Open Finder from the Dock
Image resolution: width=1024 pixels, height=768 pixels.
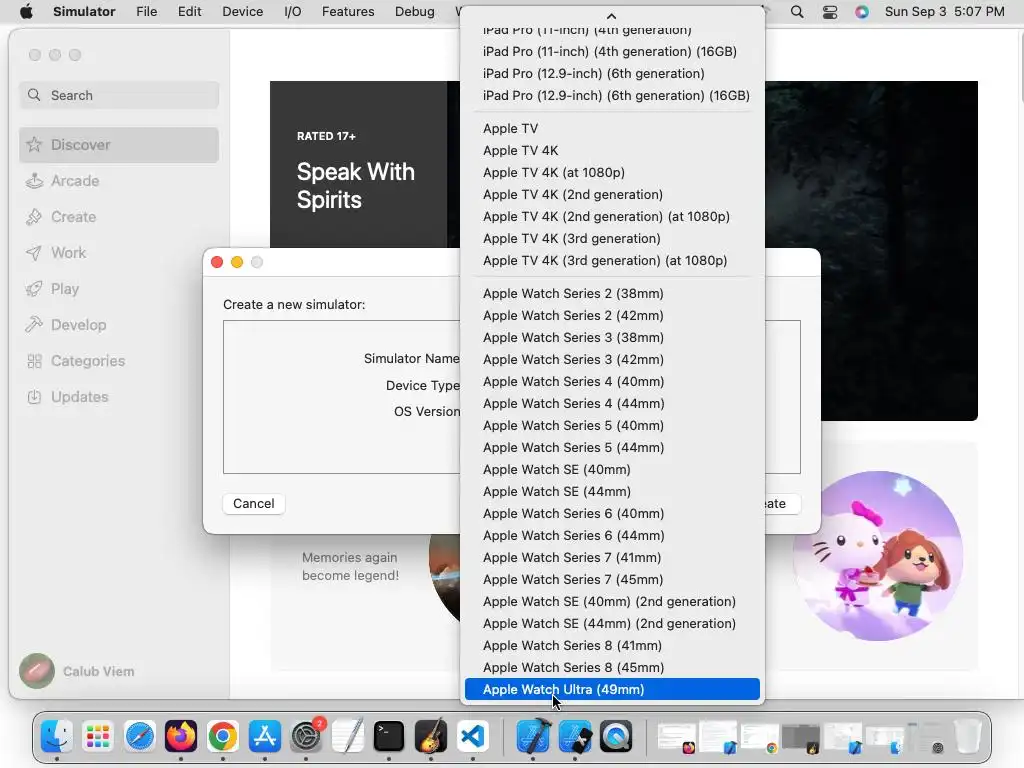pyautogui.click(x=57, y=737)
